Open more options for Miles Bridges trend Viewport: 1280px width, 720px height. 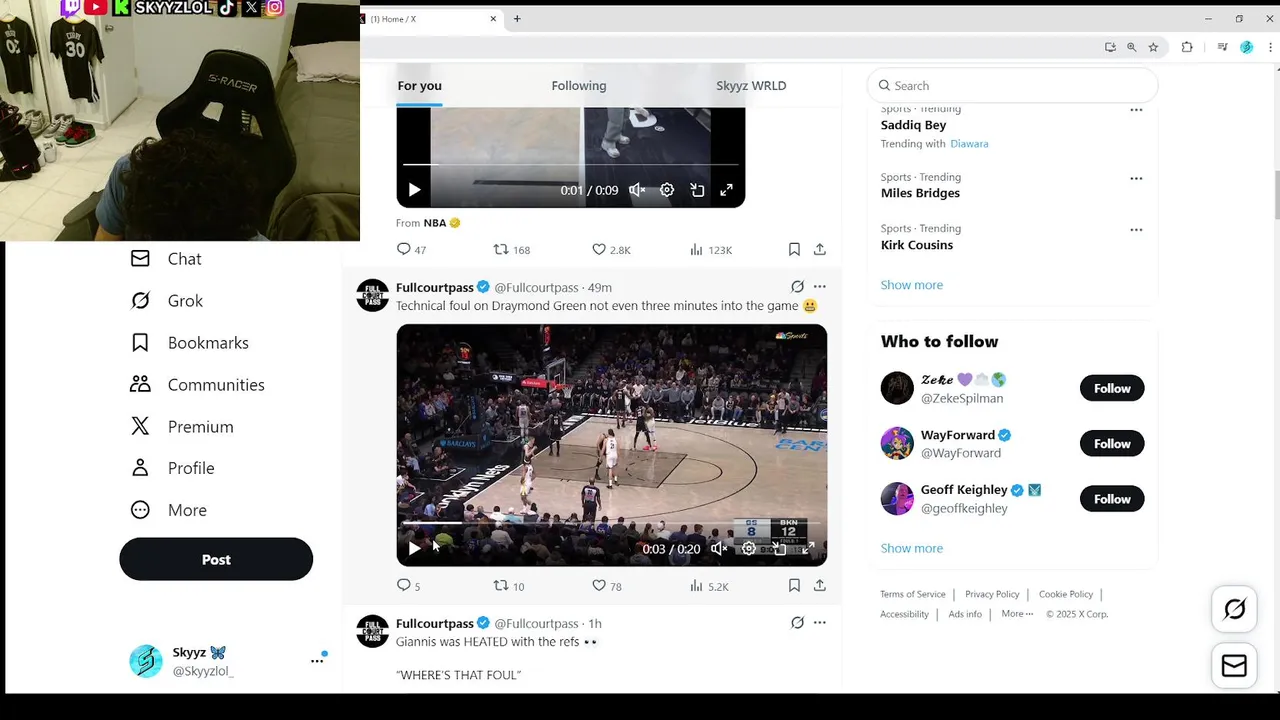click(1136, 178)
